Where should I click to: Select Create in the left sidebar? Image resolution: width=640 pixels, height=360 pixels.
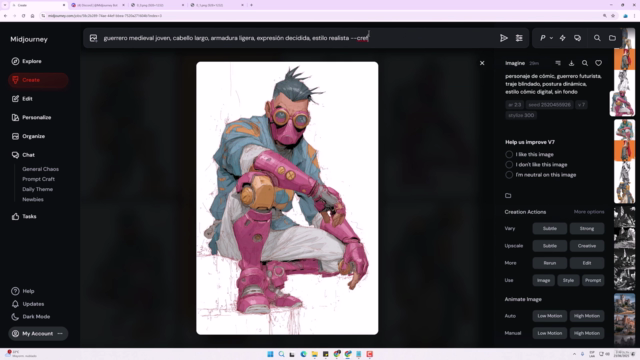click(x=38, y=80)
